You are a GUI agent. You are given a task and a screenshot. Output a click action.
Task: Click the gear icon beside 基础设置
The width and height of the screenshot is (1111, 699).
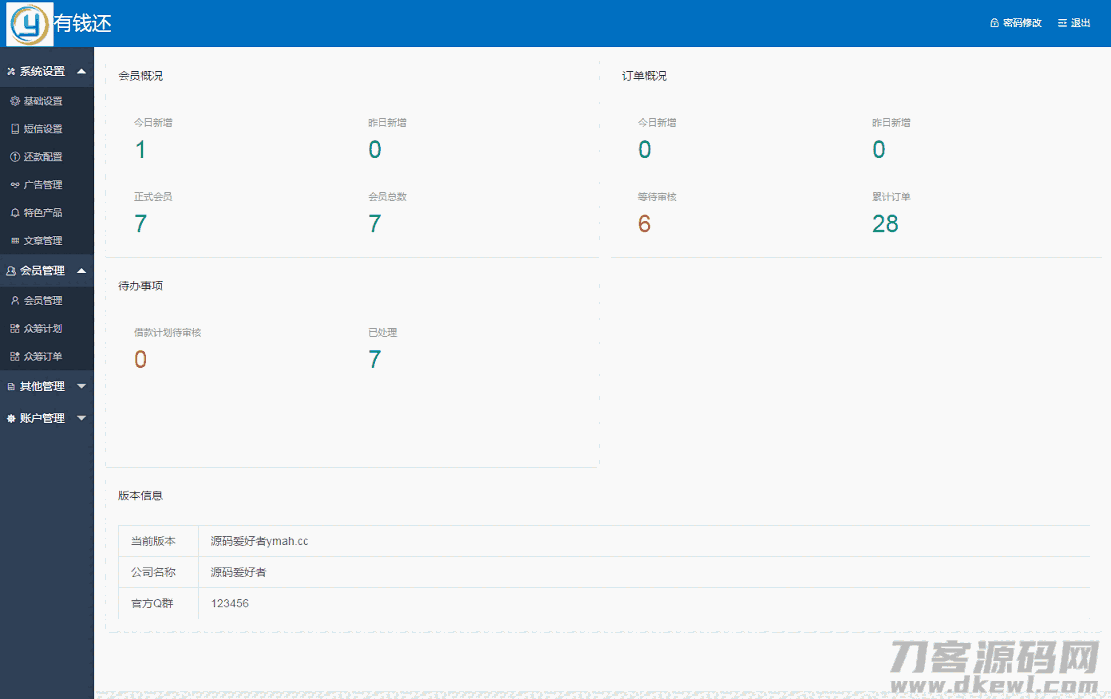click(x=14, y=101)
